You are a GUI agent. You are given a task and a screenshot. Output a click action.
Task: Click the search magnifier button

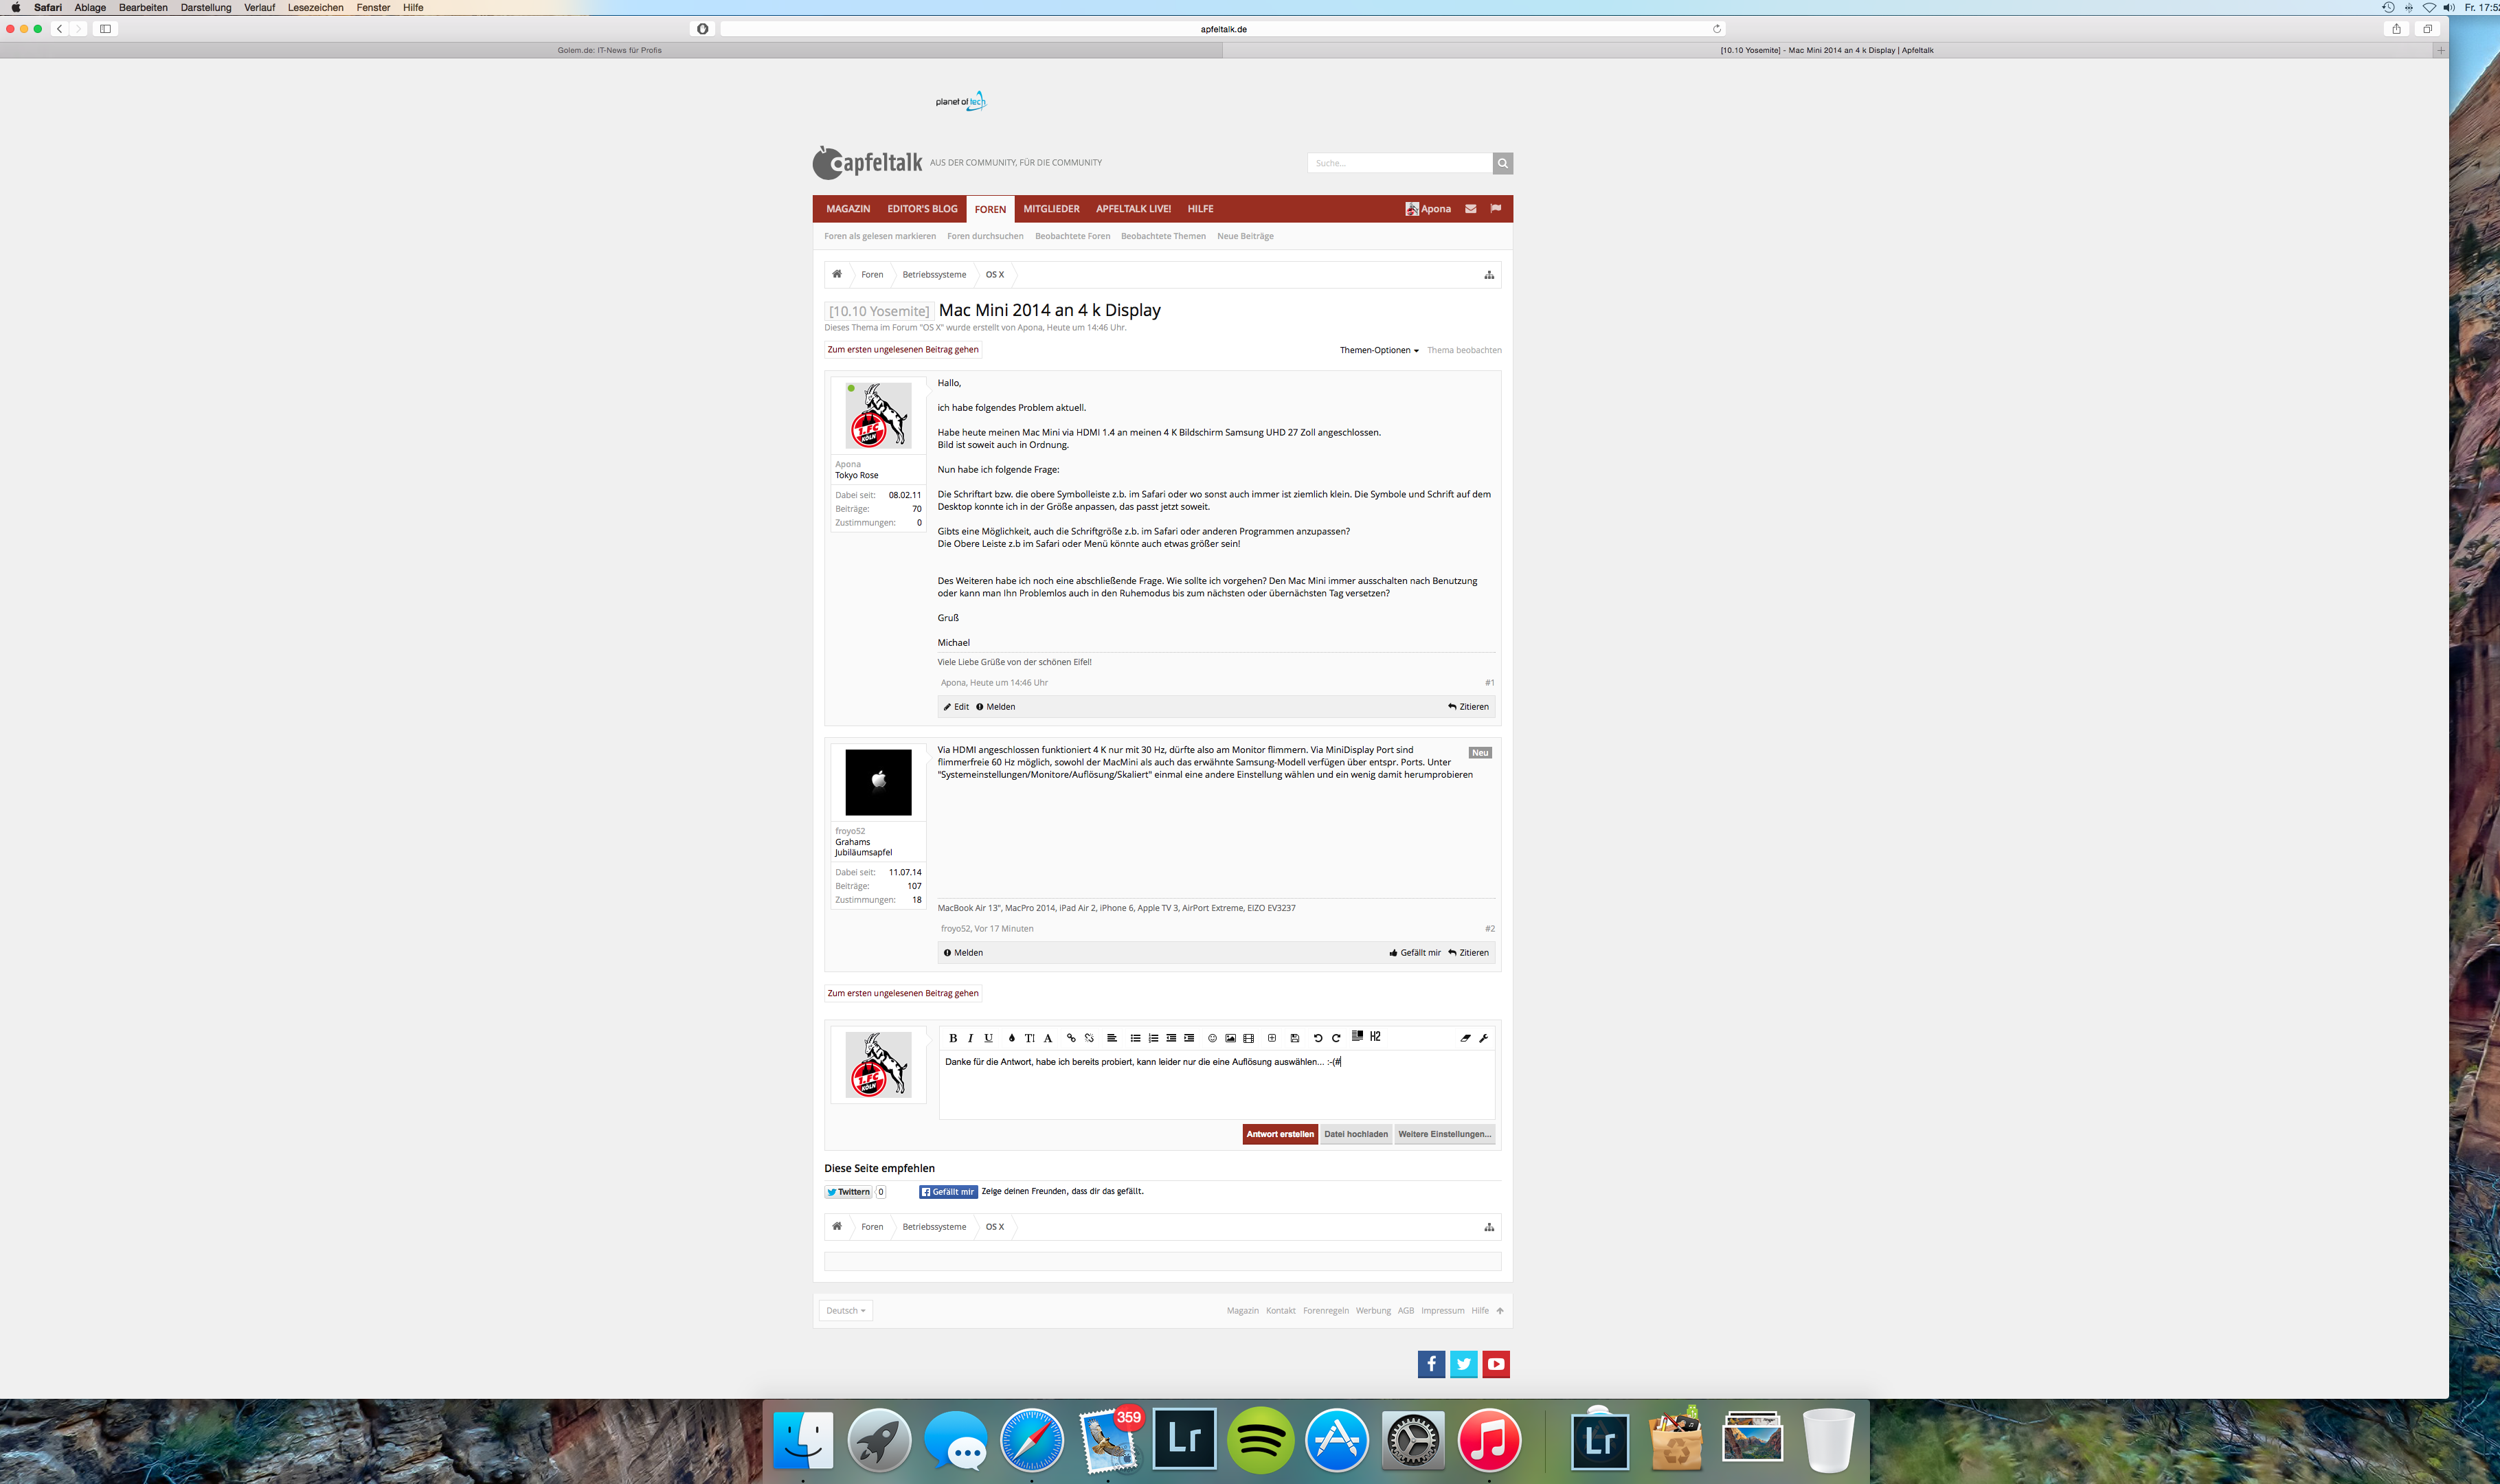pos(1502,163)
